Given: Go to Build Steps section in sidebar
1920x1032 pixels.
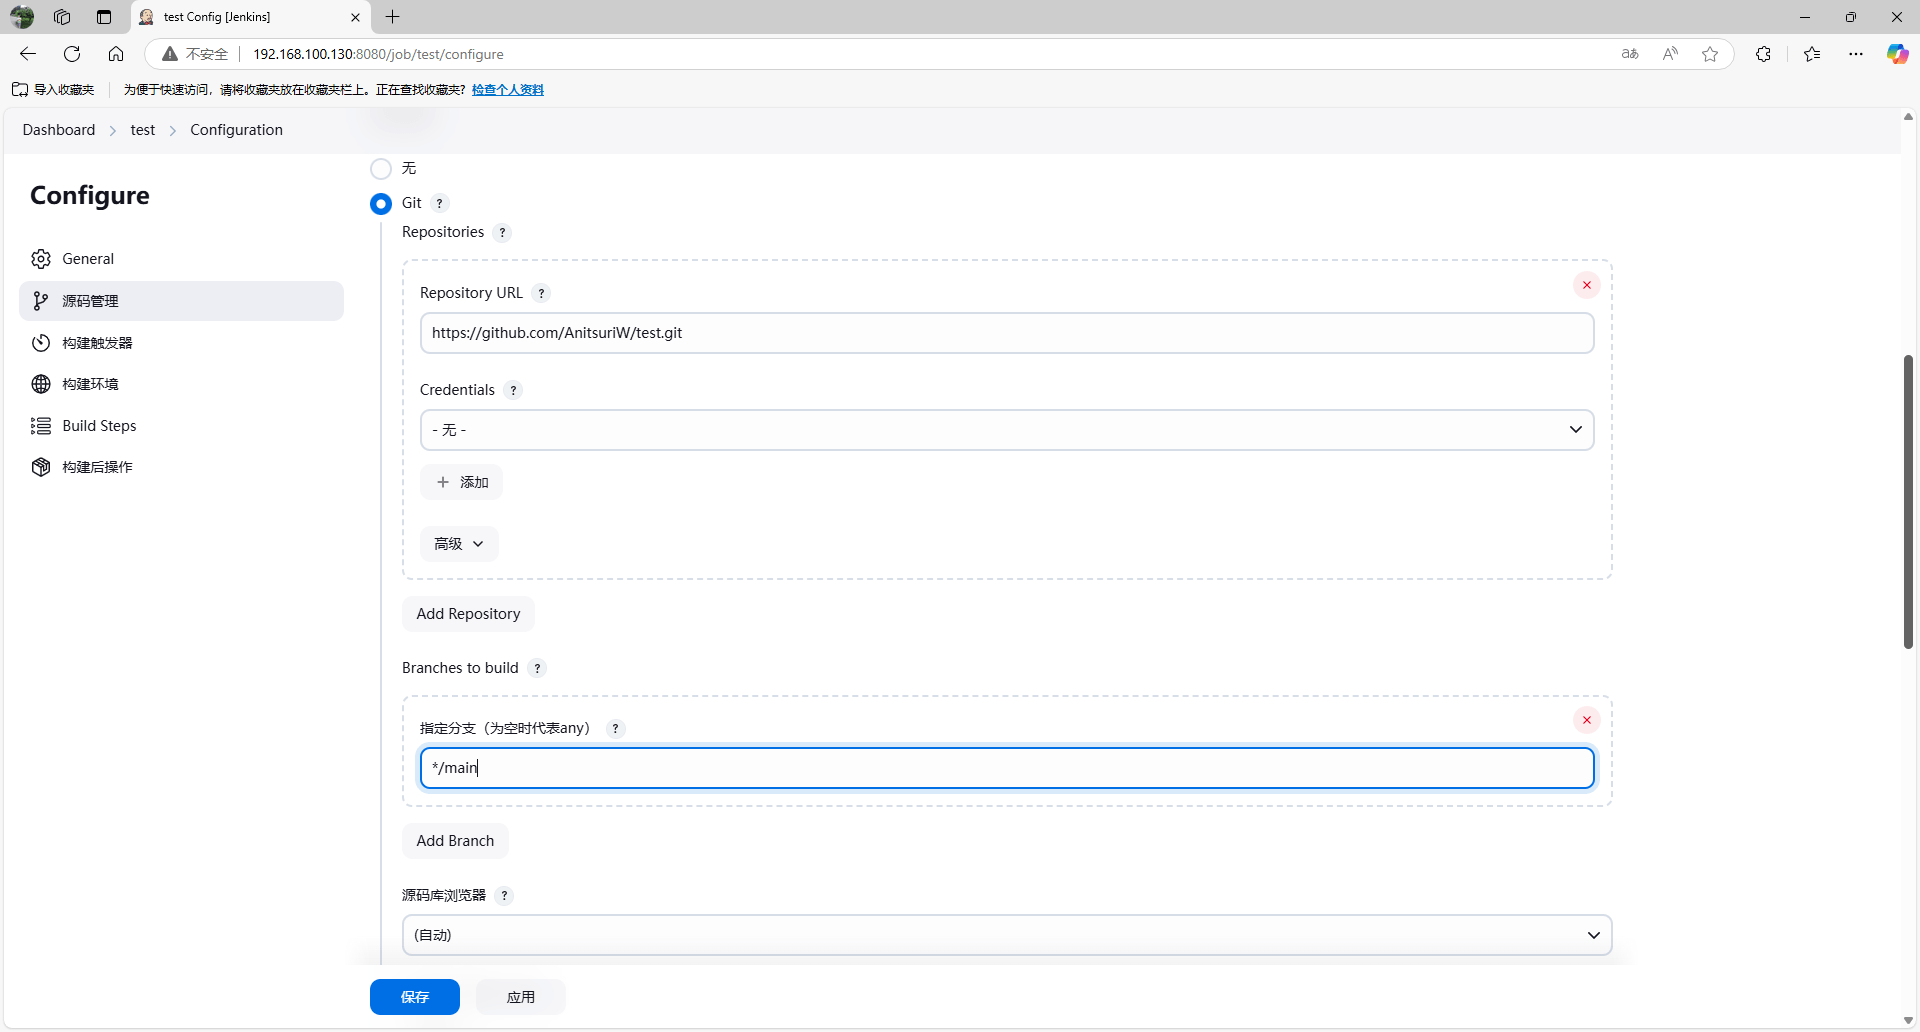Looking at the screenshot, I should [99, 426].
